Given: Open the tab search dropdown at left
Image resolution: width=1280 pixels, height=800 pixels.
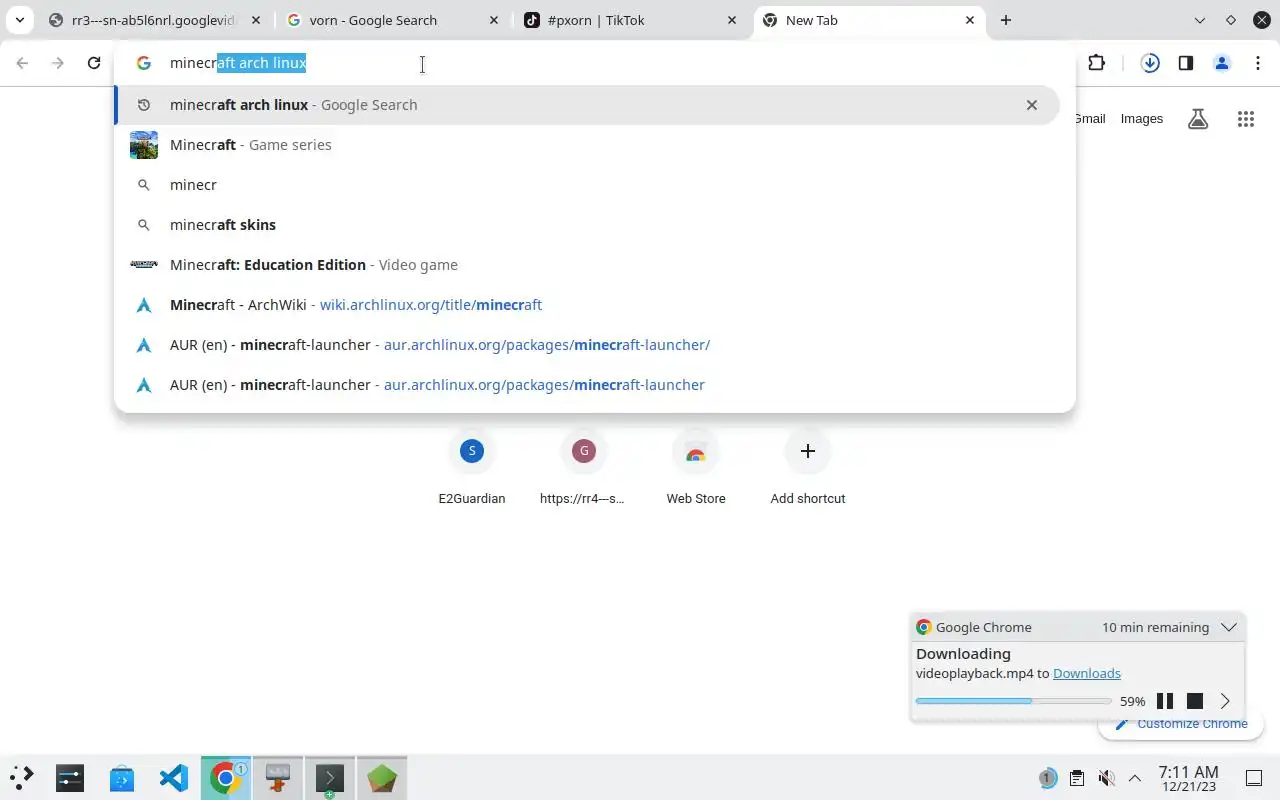Looking at the screenshot, I should [x=19, y=20].
